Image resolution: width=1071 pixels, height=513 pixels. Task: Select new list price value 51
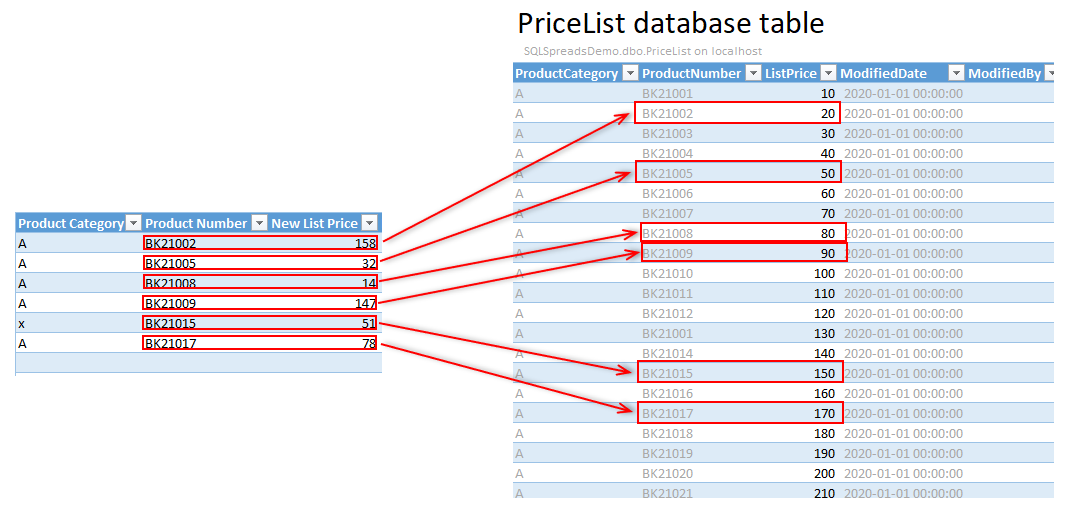370,322
